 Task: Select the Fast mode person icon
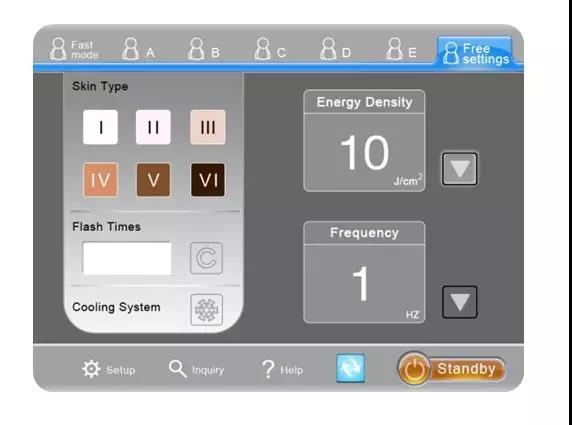coord(58,49)
